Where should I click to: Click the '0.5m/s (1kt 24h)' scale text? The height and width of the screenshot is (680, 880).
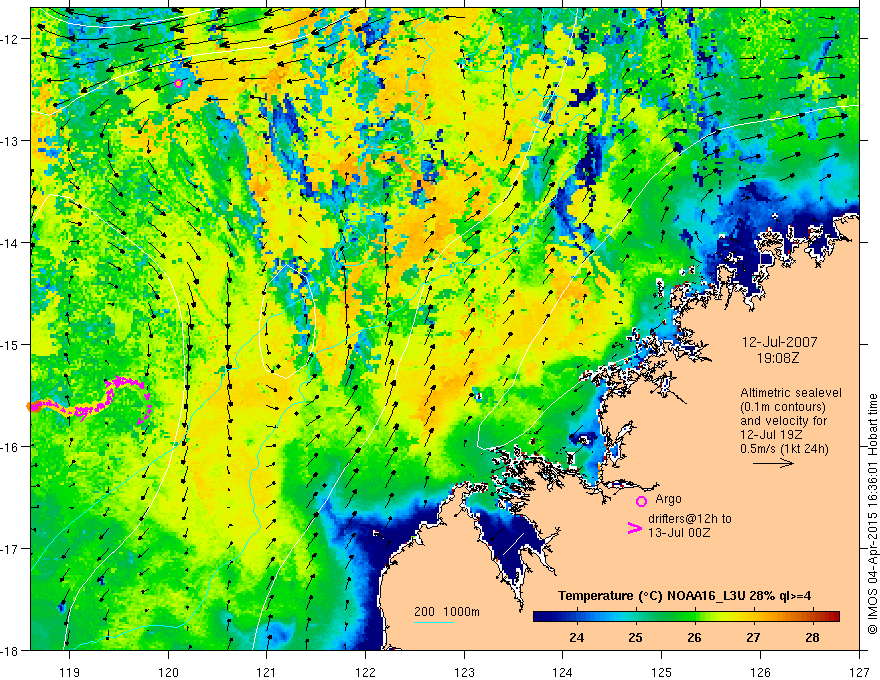tap(784, 449)
